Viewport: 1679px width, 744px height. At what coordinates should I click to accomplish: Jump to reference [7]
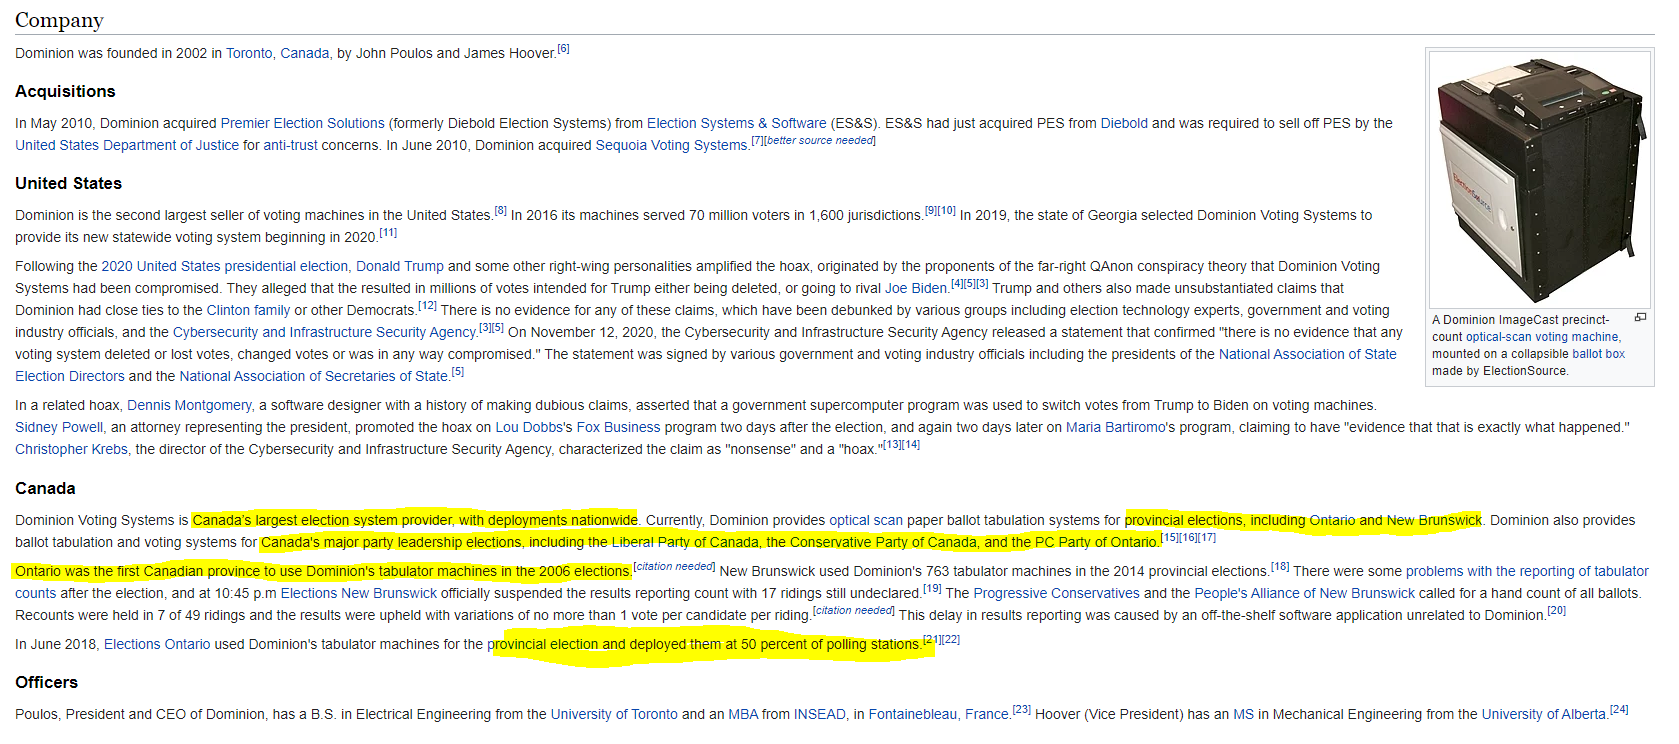click(x=758, y=141)
